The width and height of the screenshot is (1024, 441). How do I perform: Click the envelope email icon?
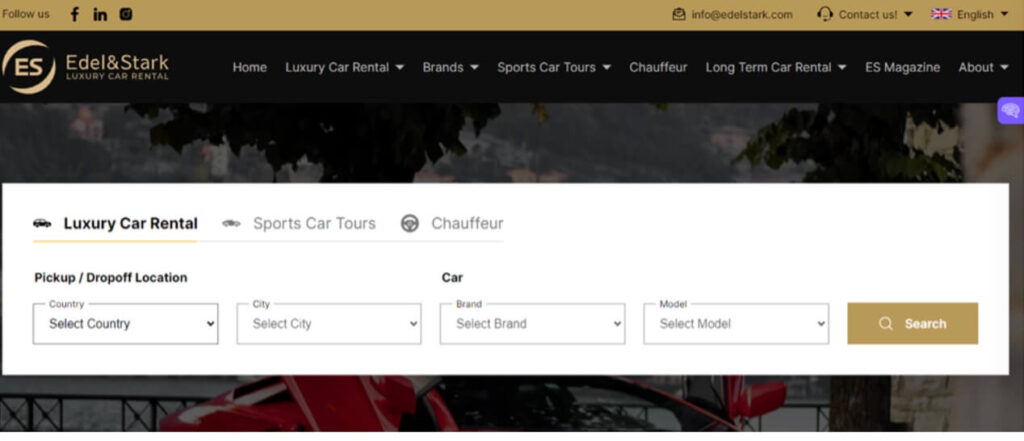[679, 14]
